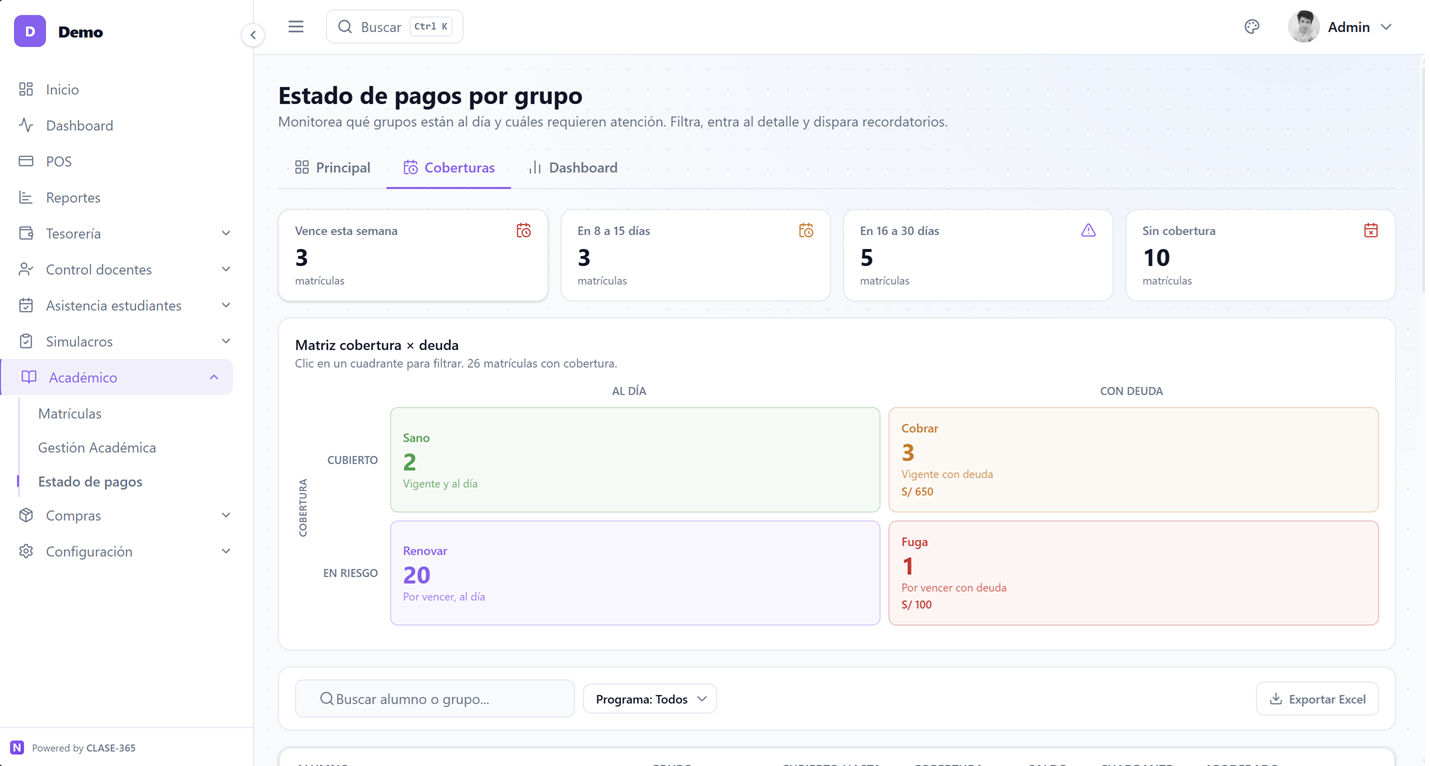Open the theme palette icon
Screen dimensions: 1430x766
tap(1252, 27)
